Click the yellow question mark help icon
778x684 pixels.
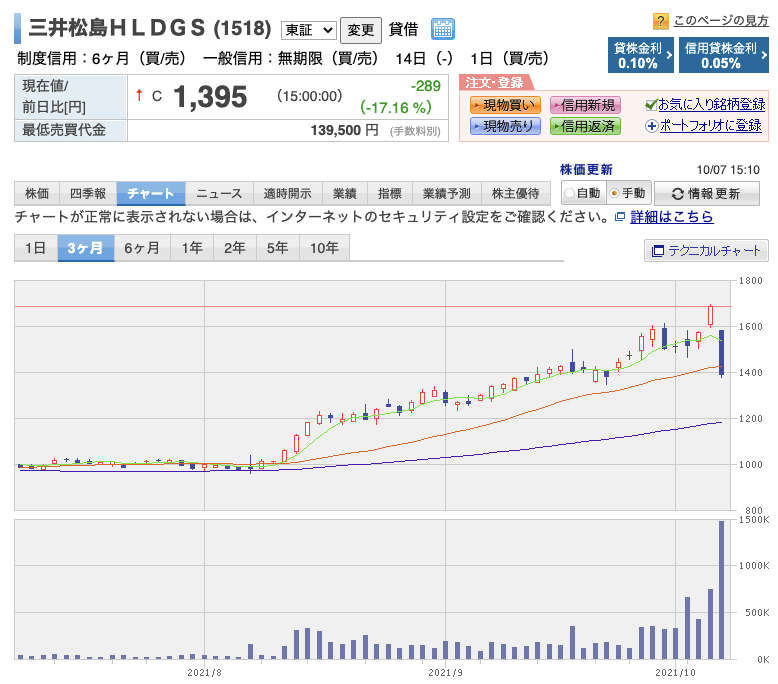660,21
